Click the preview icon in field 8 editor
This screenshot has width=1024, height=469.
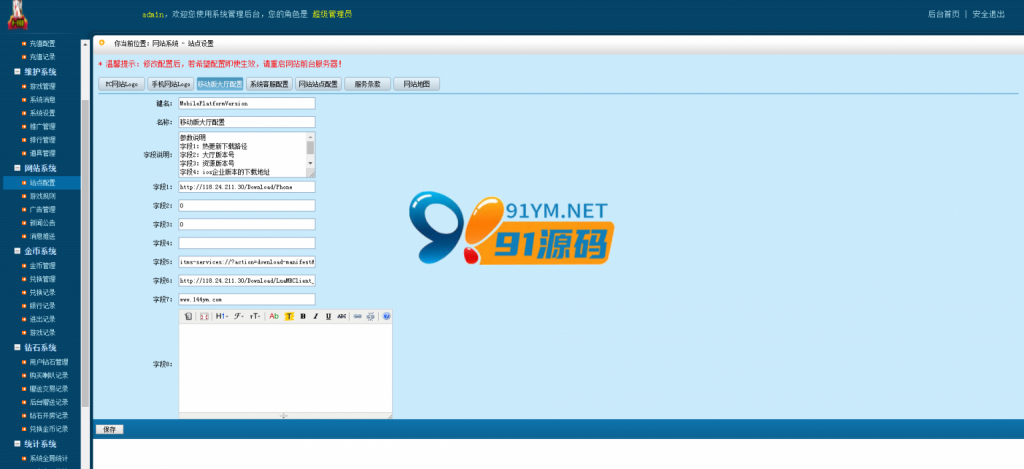coord(204,316)
